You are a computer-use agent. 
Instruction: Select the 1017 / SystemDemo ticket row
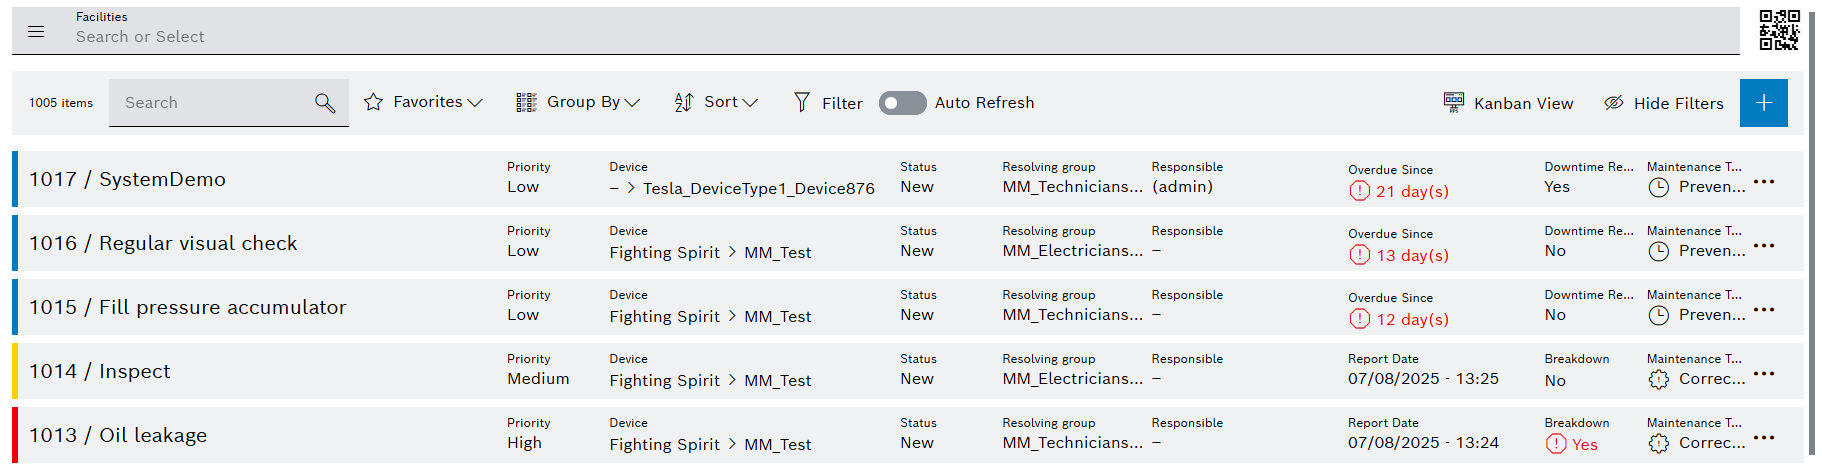pos(127,179)
